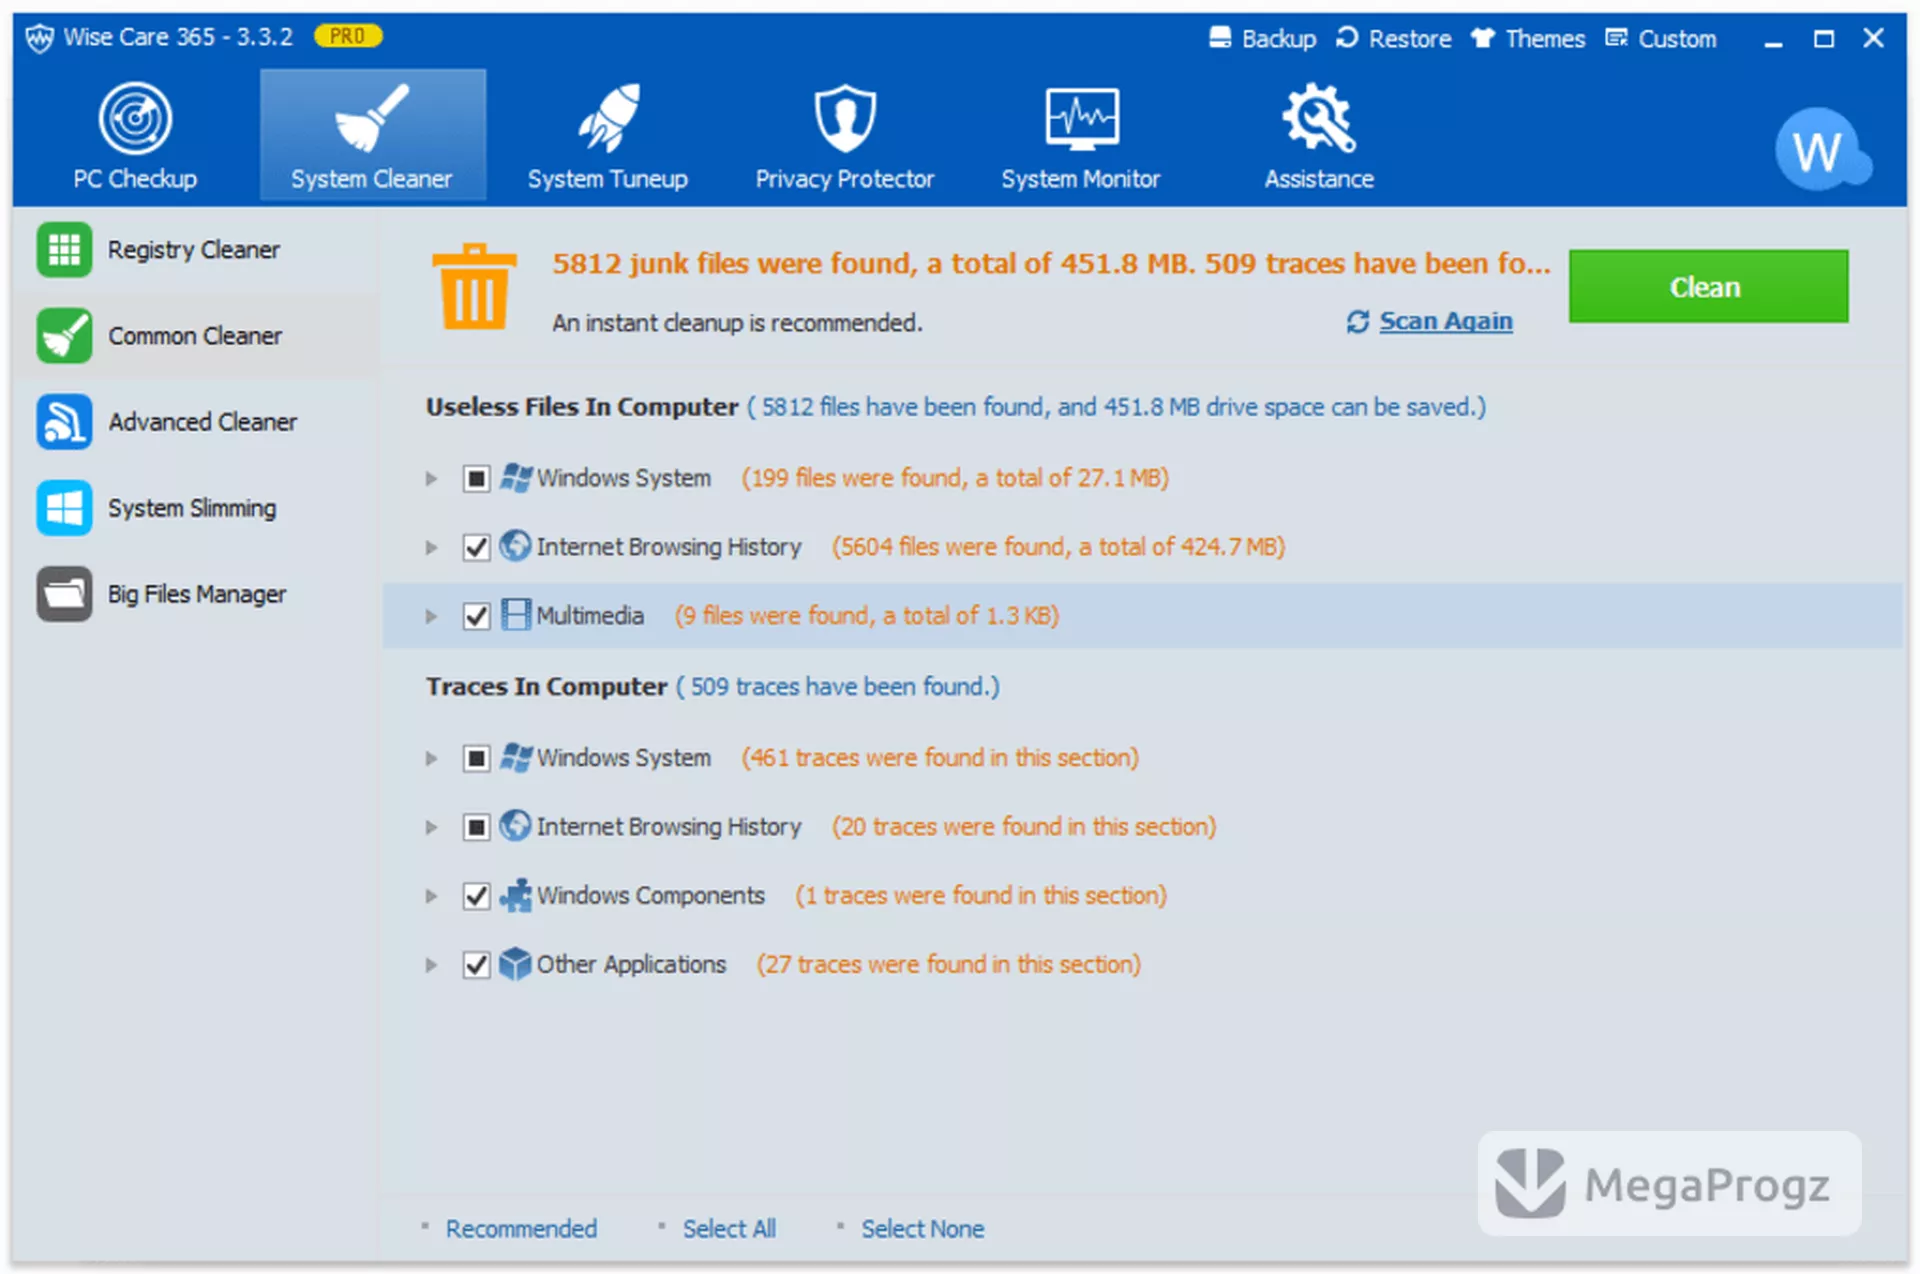
Task: Click Windows flag icon under Useless Files
Action: click(515, 477)
